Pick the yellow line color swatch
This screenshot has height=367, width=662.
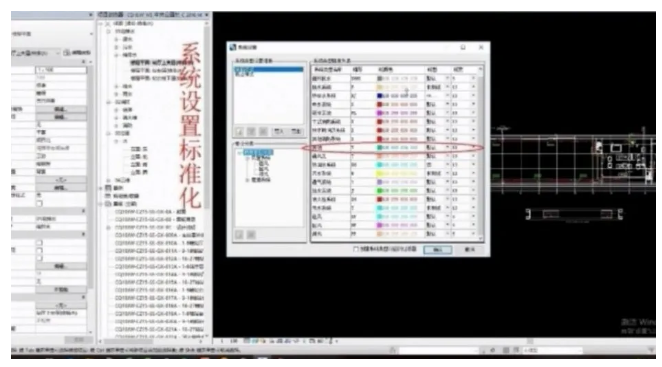(380, 174)
